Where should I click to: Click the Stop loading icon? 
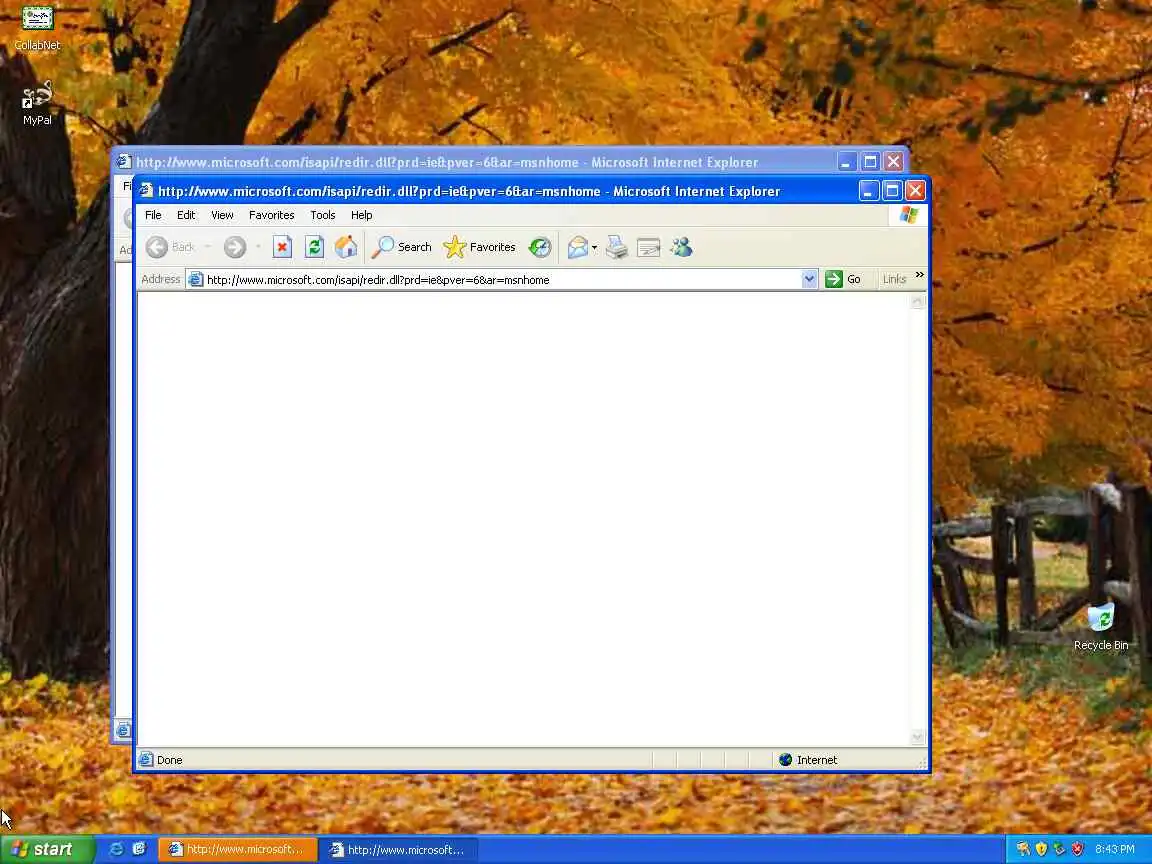coord(282,247)
